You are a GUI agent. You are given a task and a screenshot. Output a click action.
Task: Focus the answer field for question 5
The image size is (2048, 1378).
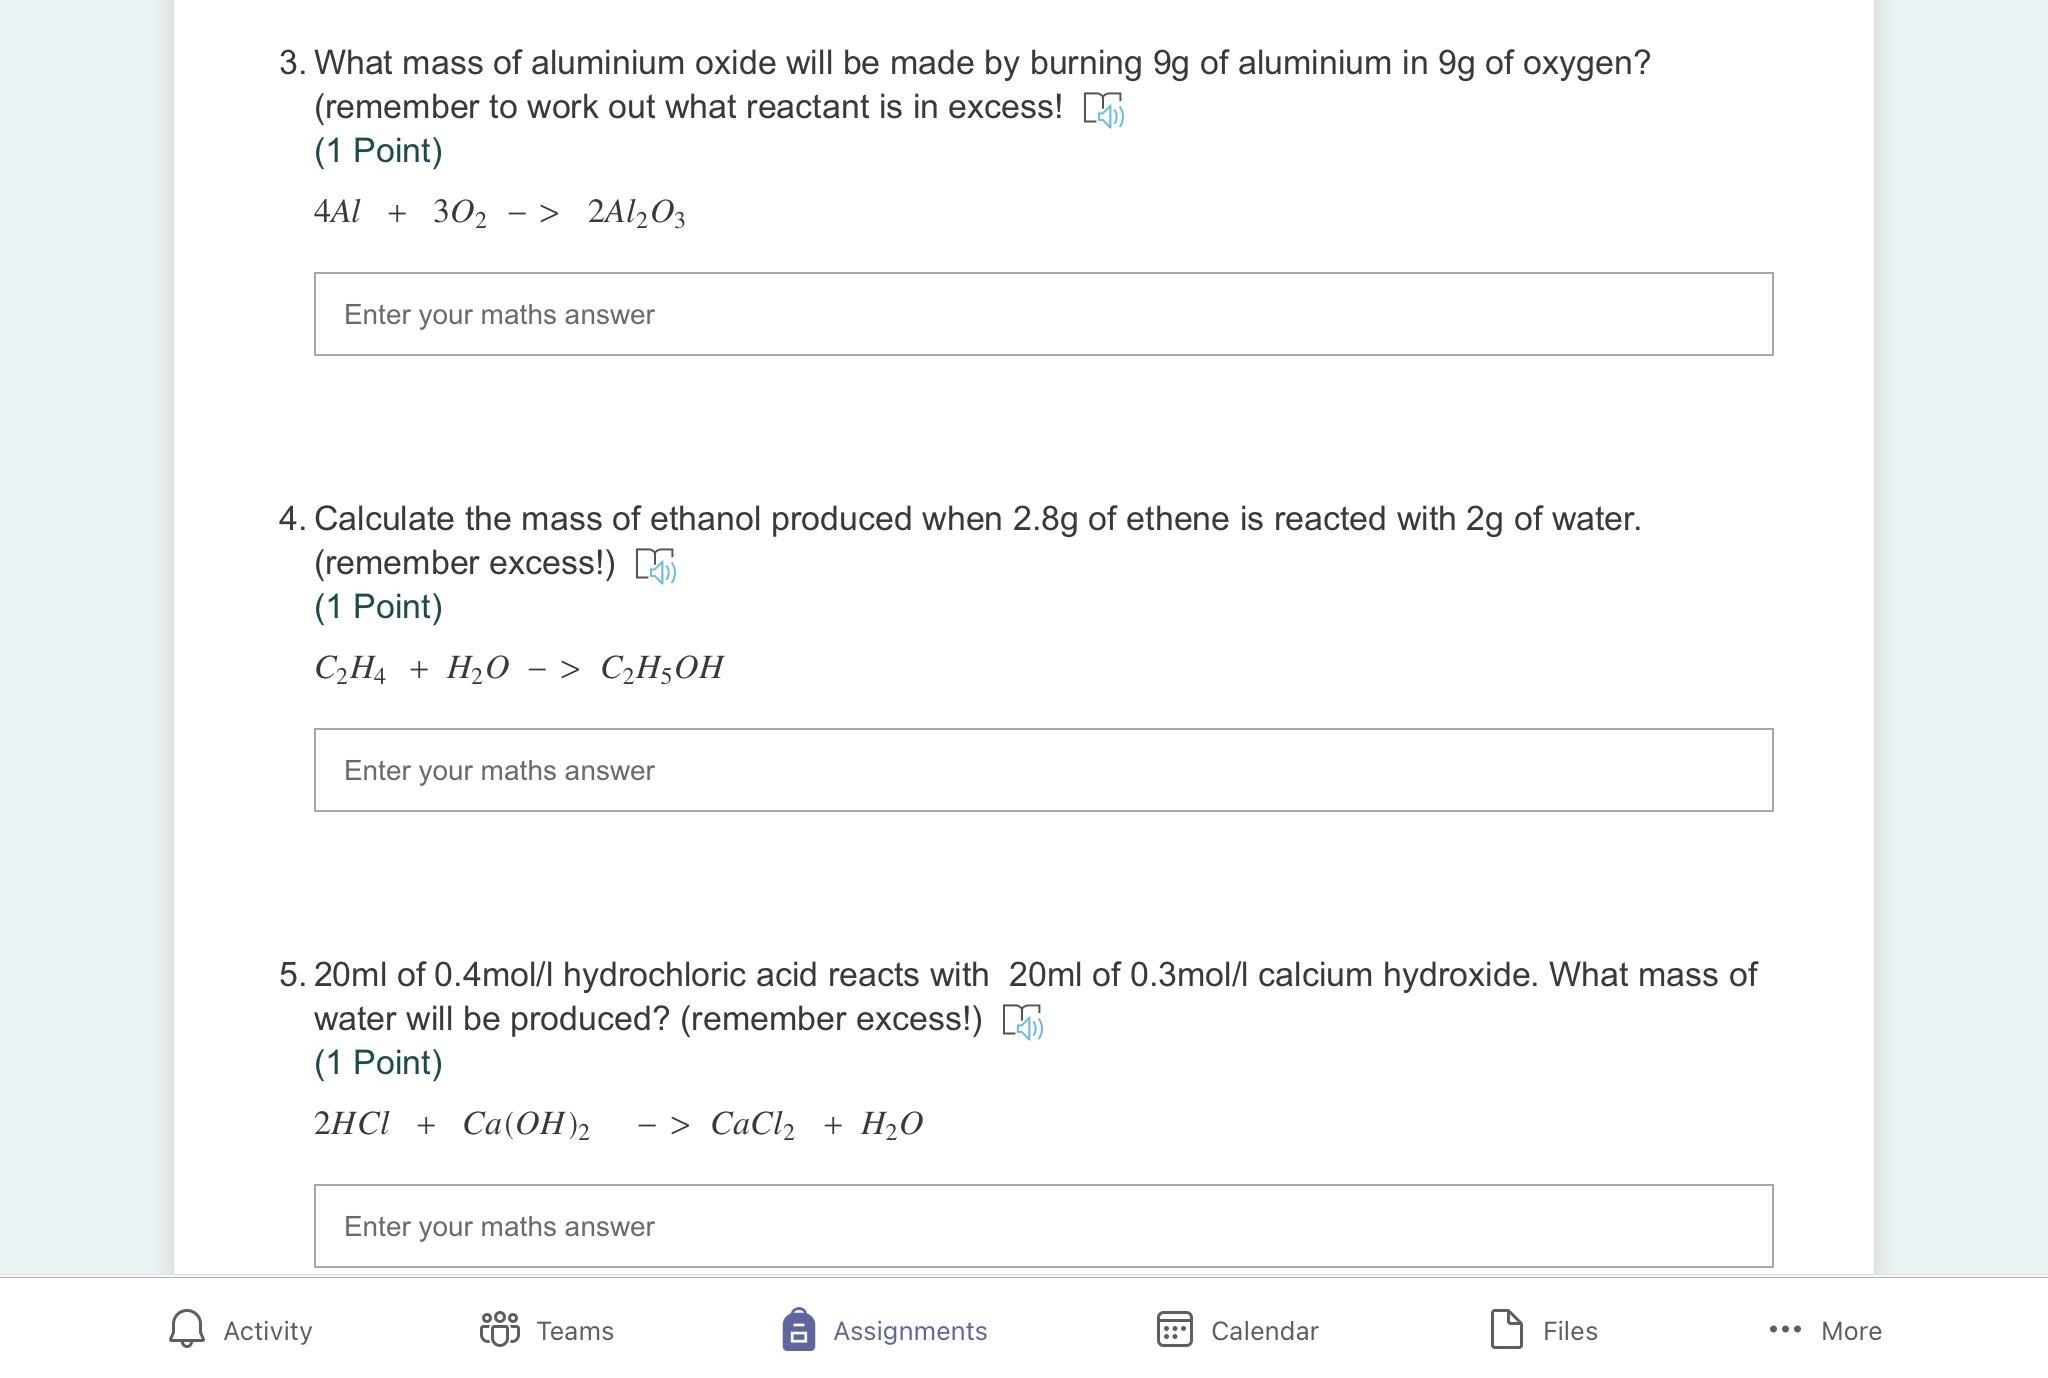click(x=1043, y=1226)
